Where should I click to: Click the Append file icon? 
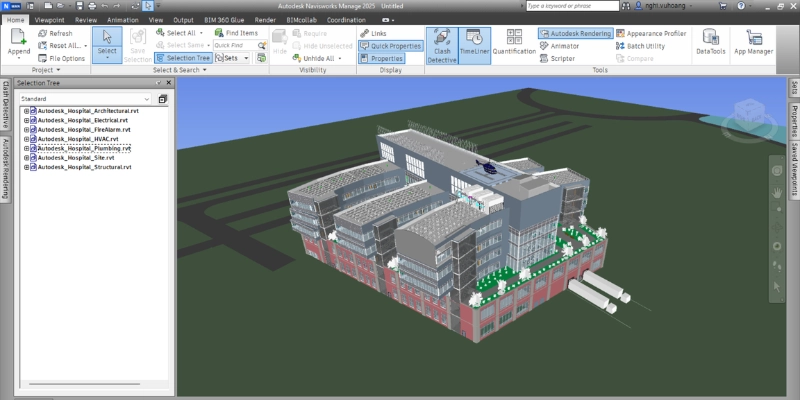point(19,38)
